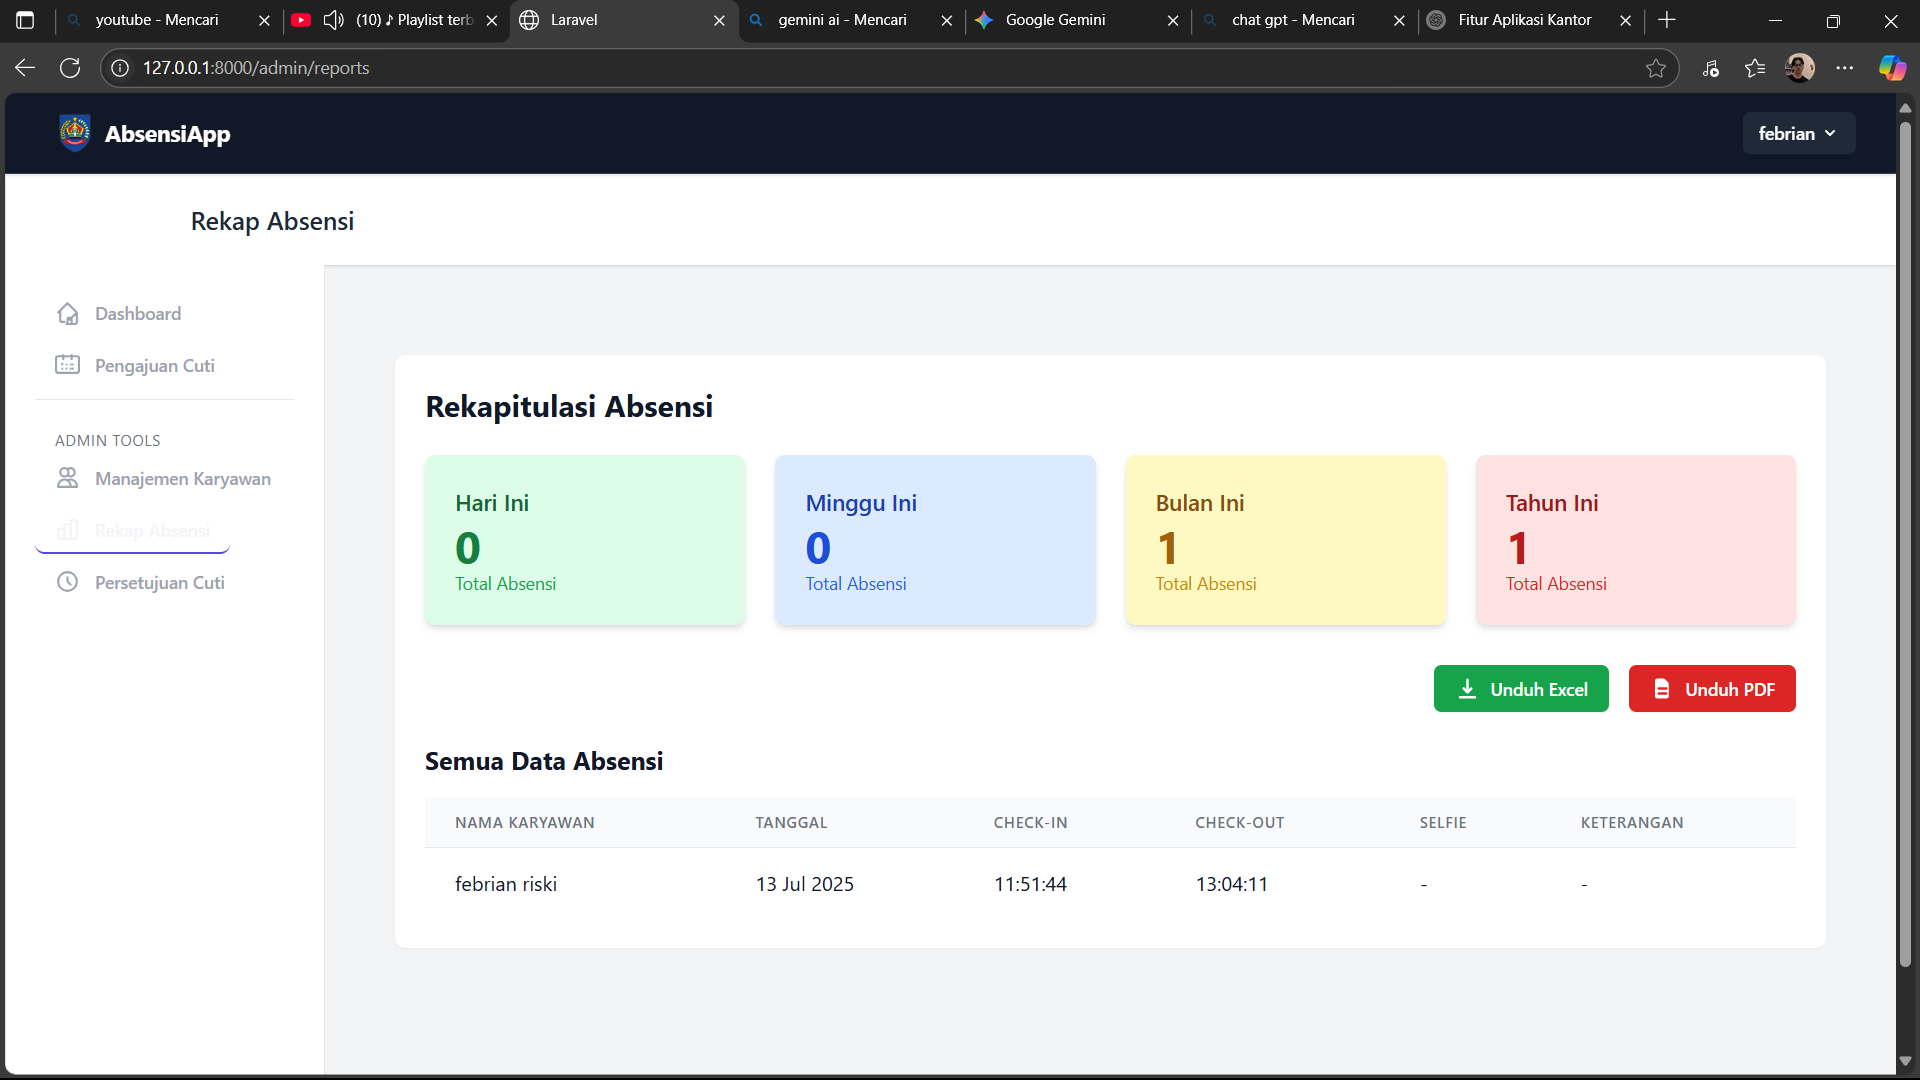This screenshot has height=1080, width=1920.
Task: Open a new browser tab
Action: pyautogui.click(x=1667, y=20)
